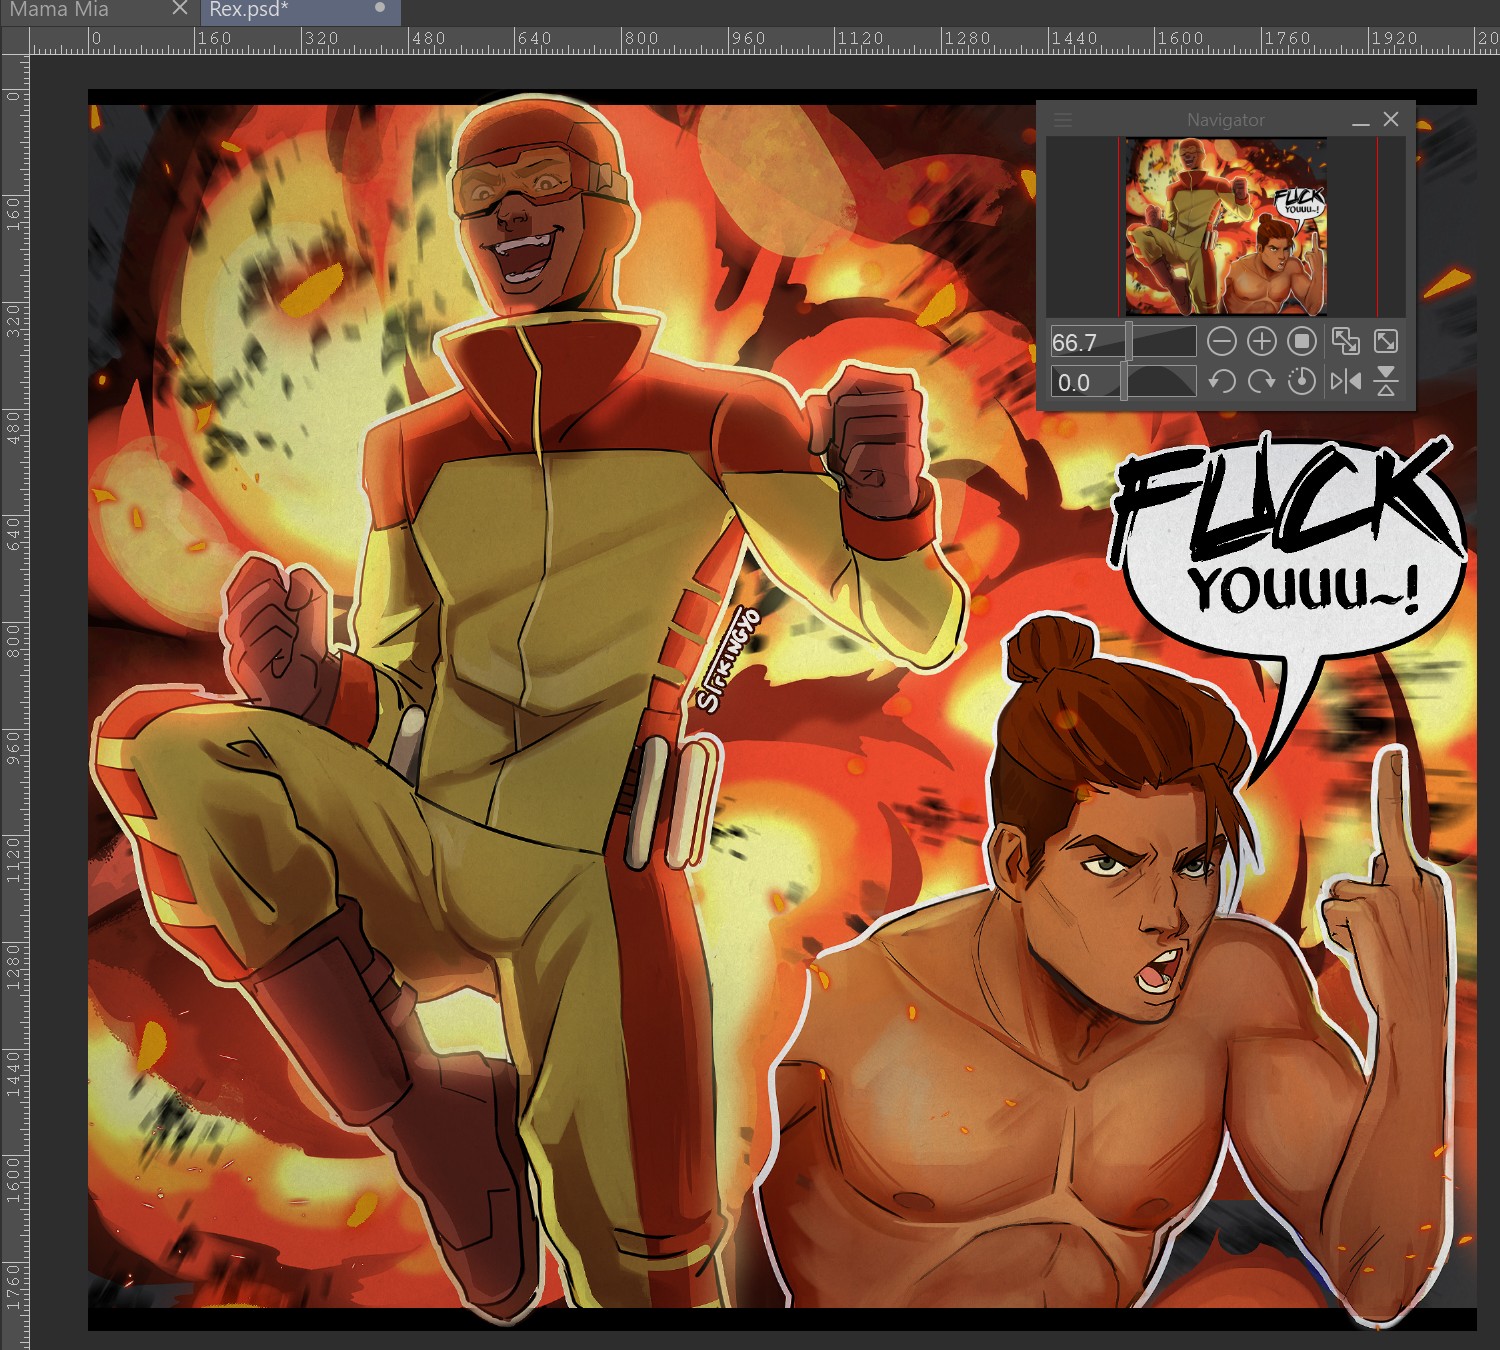Close the Navigator panel
The image size is (1500, 1350).
point(1391,119)
